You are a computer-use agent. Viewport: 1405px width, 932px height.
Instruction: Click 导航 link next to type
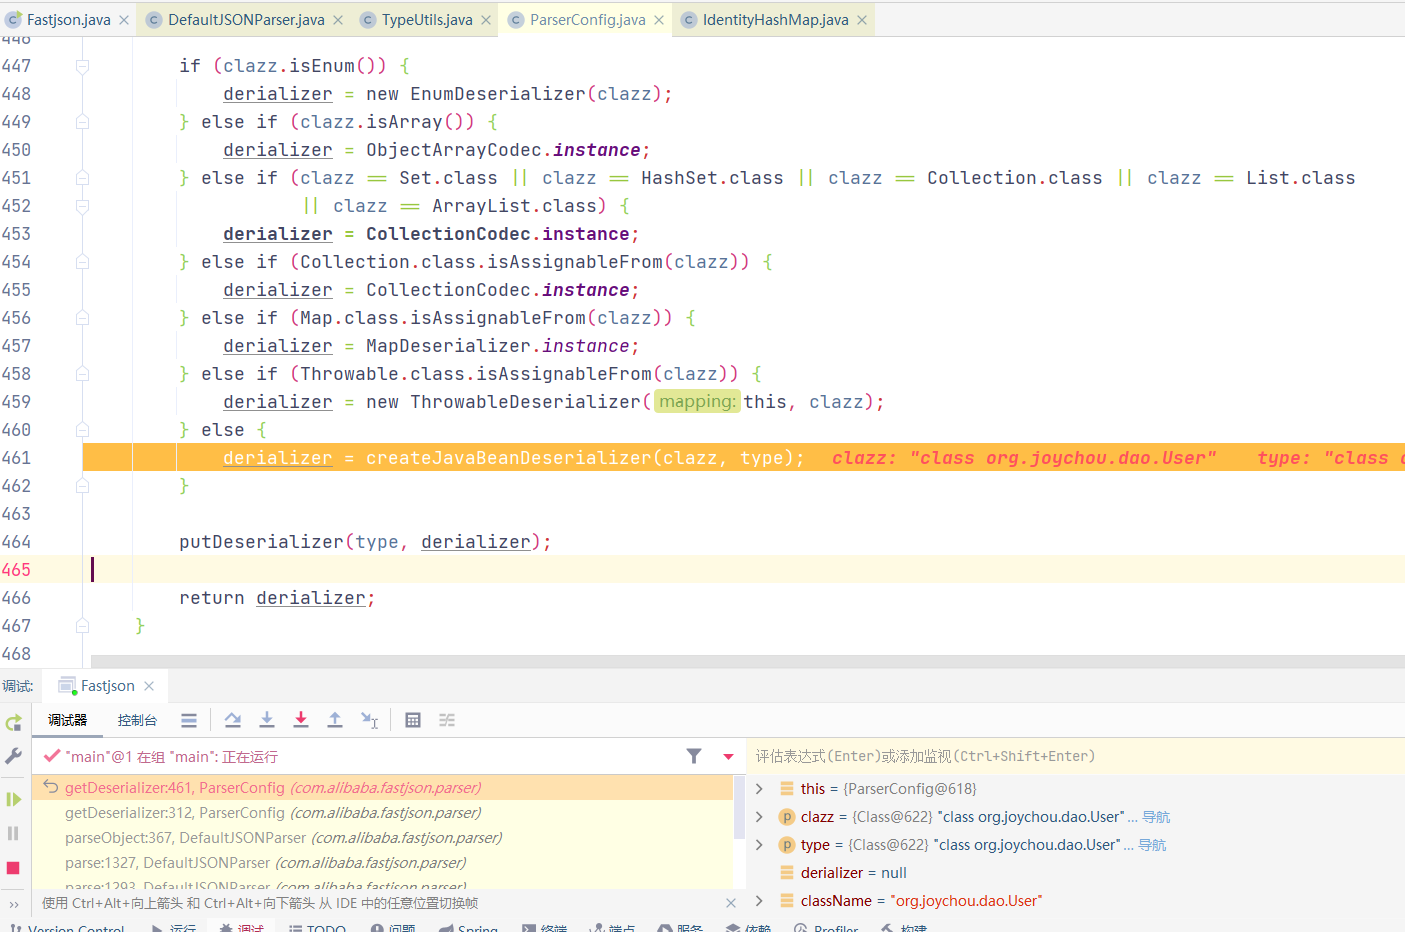1152,845
